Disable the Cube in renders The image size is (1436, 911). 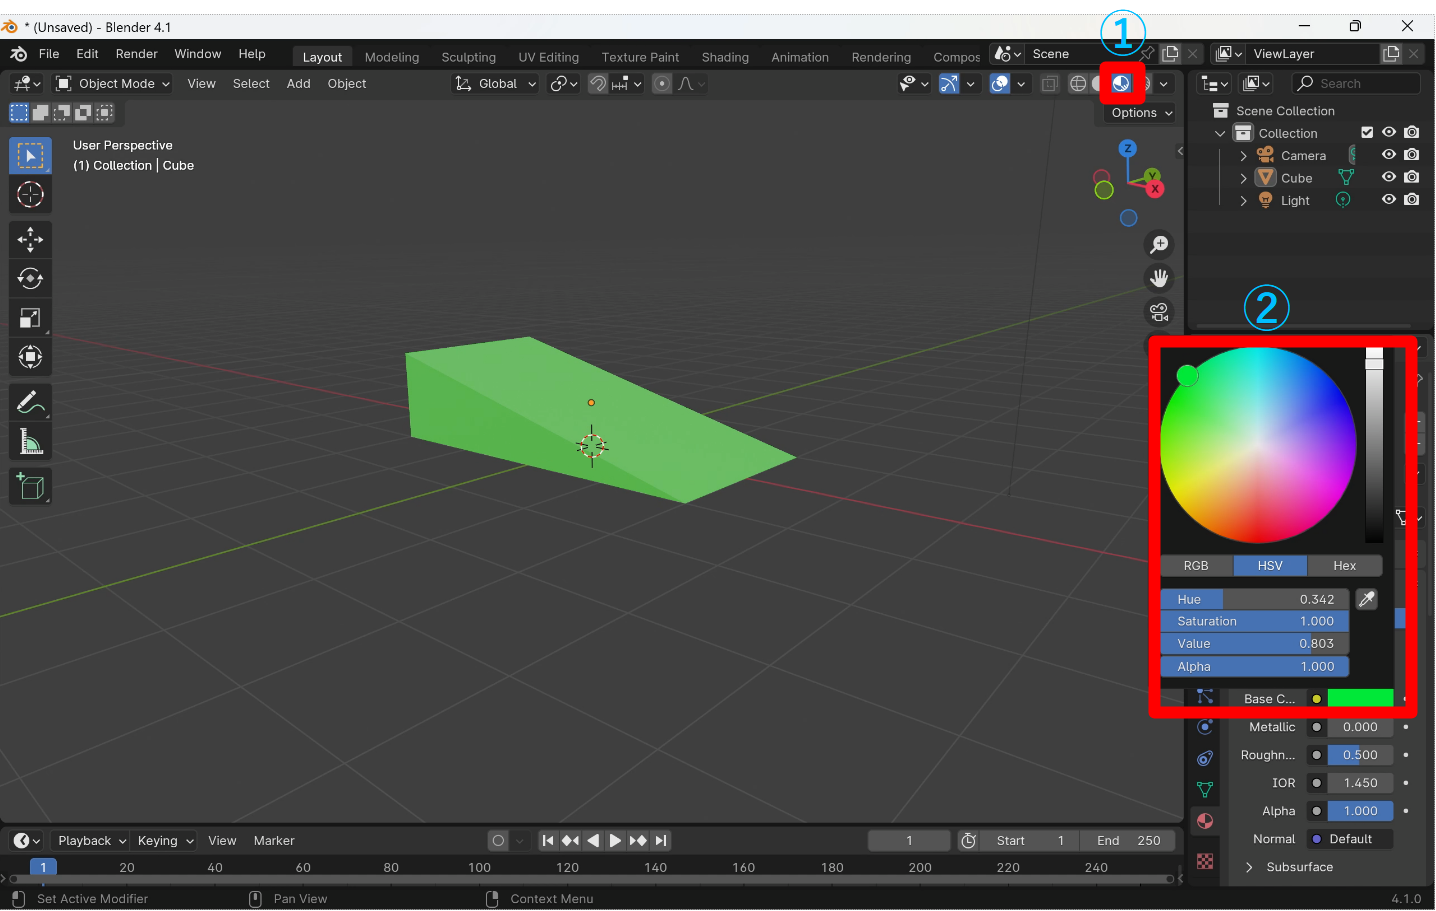pos(1411,177)
